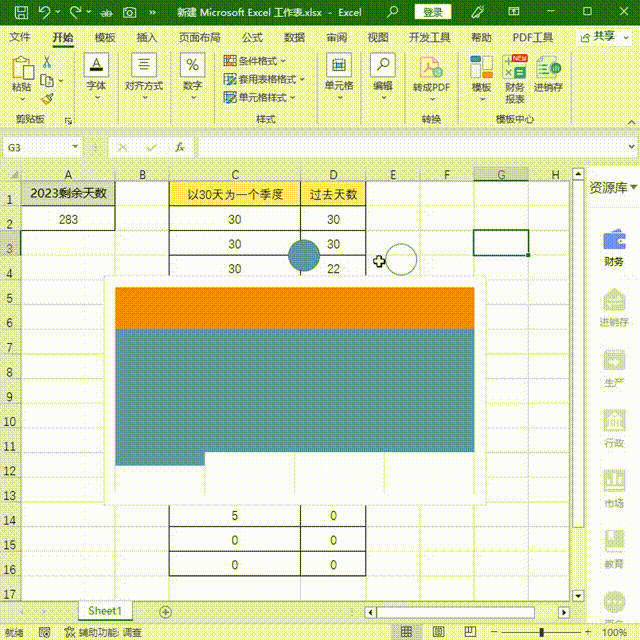
Task: Click the strikethrough ab icon
Action: (106, 13)
